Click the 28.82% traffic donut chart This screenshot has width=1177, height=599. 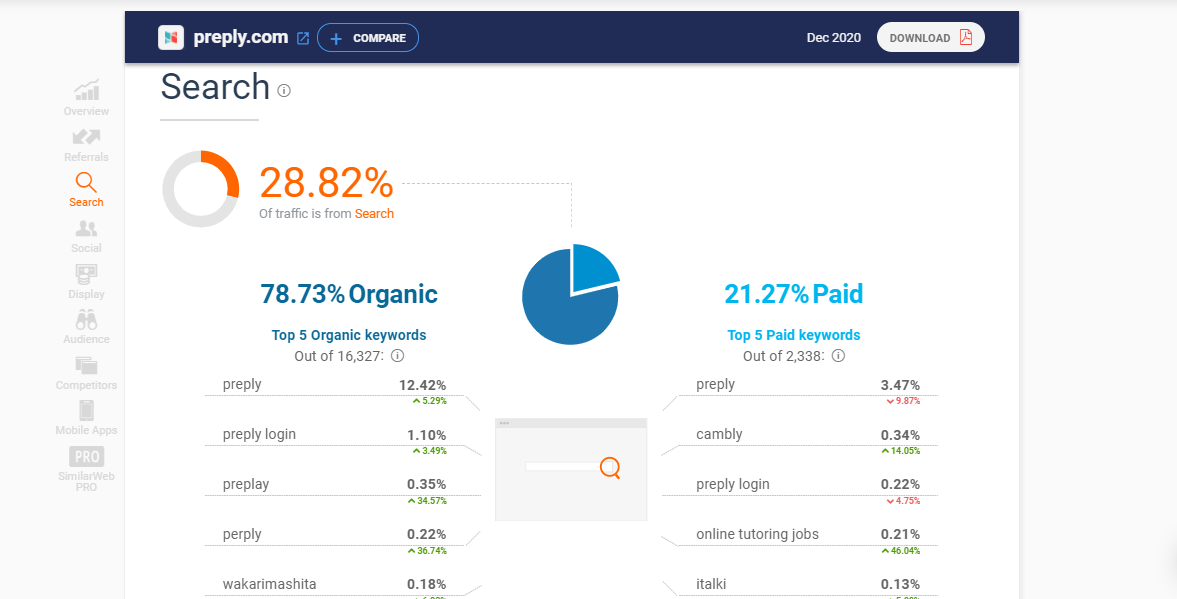[200, 189]
